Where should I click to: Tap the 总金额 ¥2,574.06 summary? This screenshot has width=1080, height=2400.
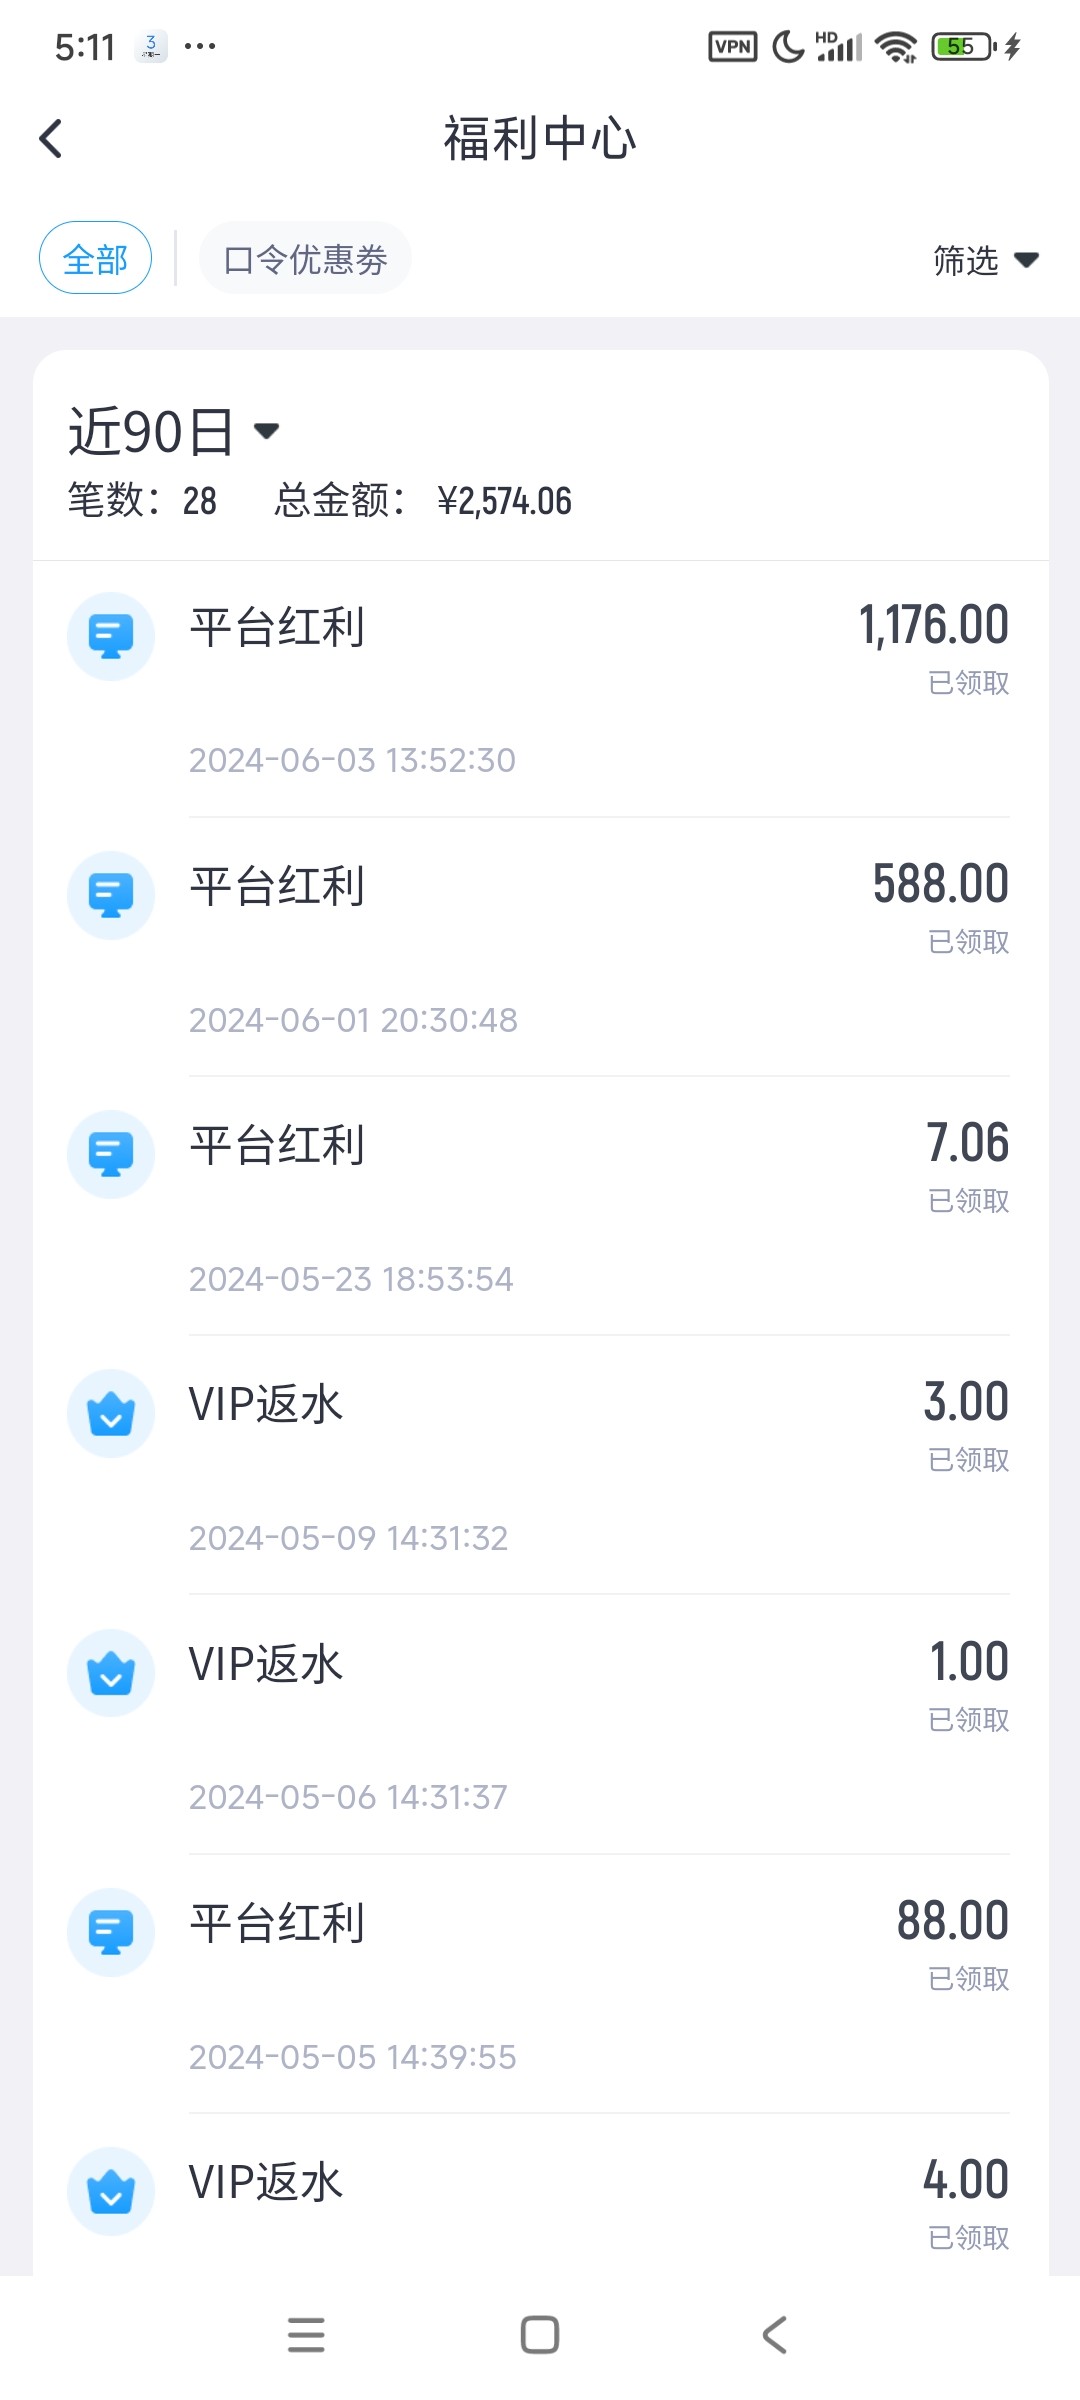[x=424, y=501]
